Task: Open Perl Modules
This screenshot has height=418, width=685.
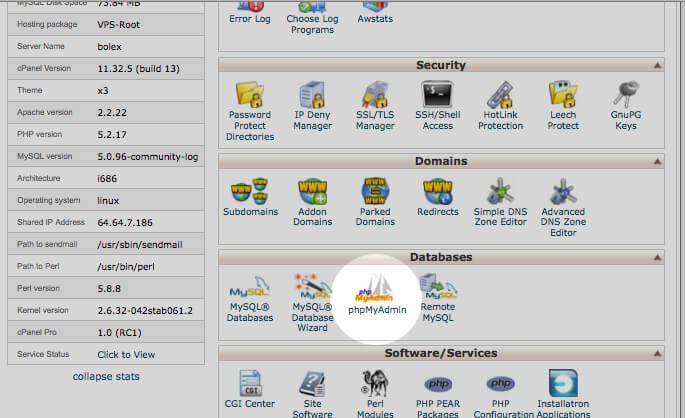Action: coord(375,394)
